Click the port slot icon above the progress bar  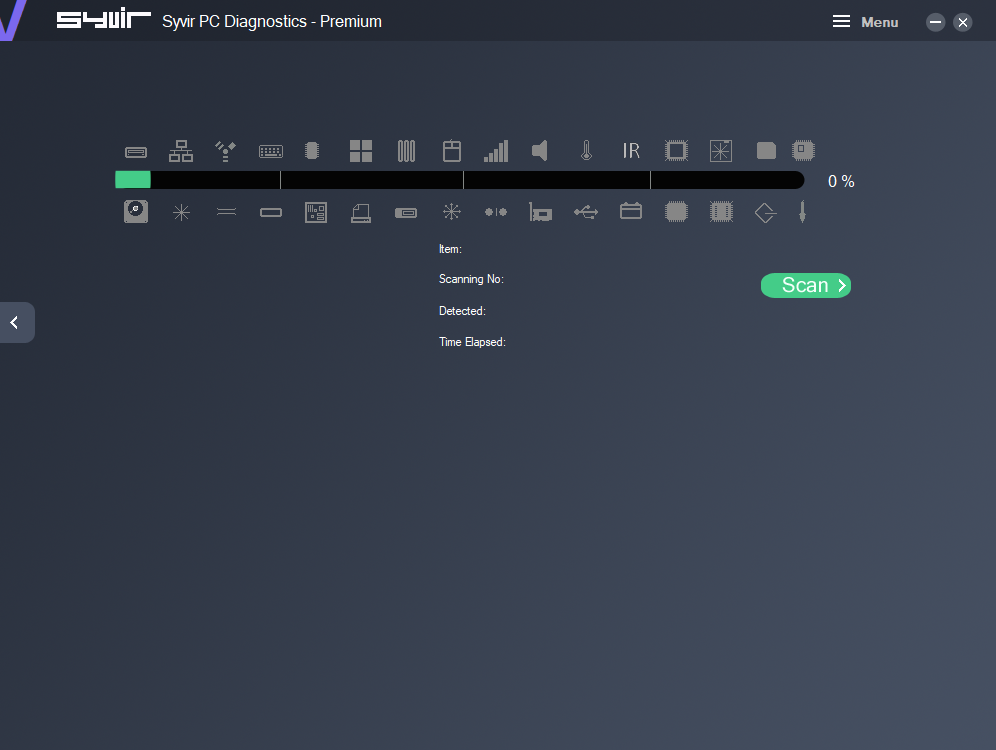pos(135,152)
